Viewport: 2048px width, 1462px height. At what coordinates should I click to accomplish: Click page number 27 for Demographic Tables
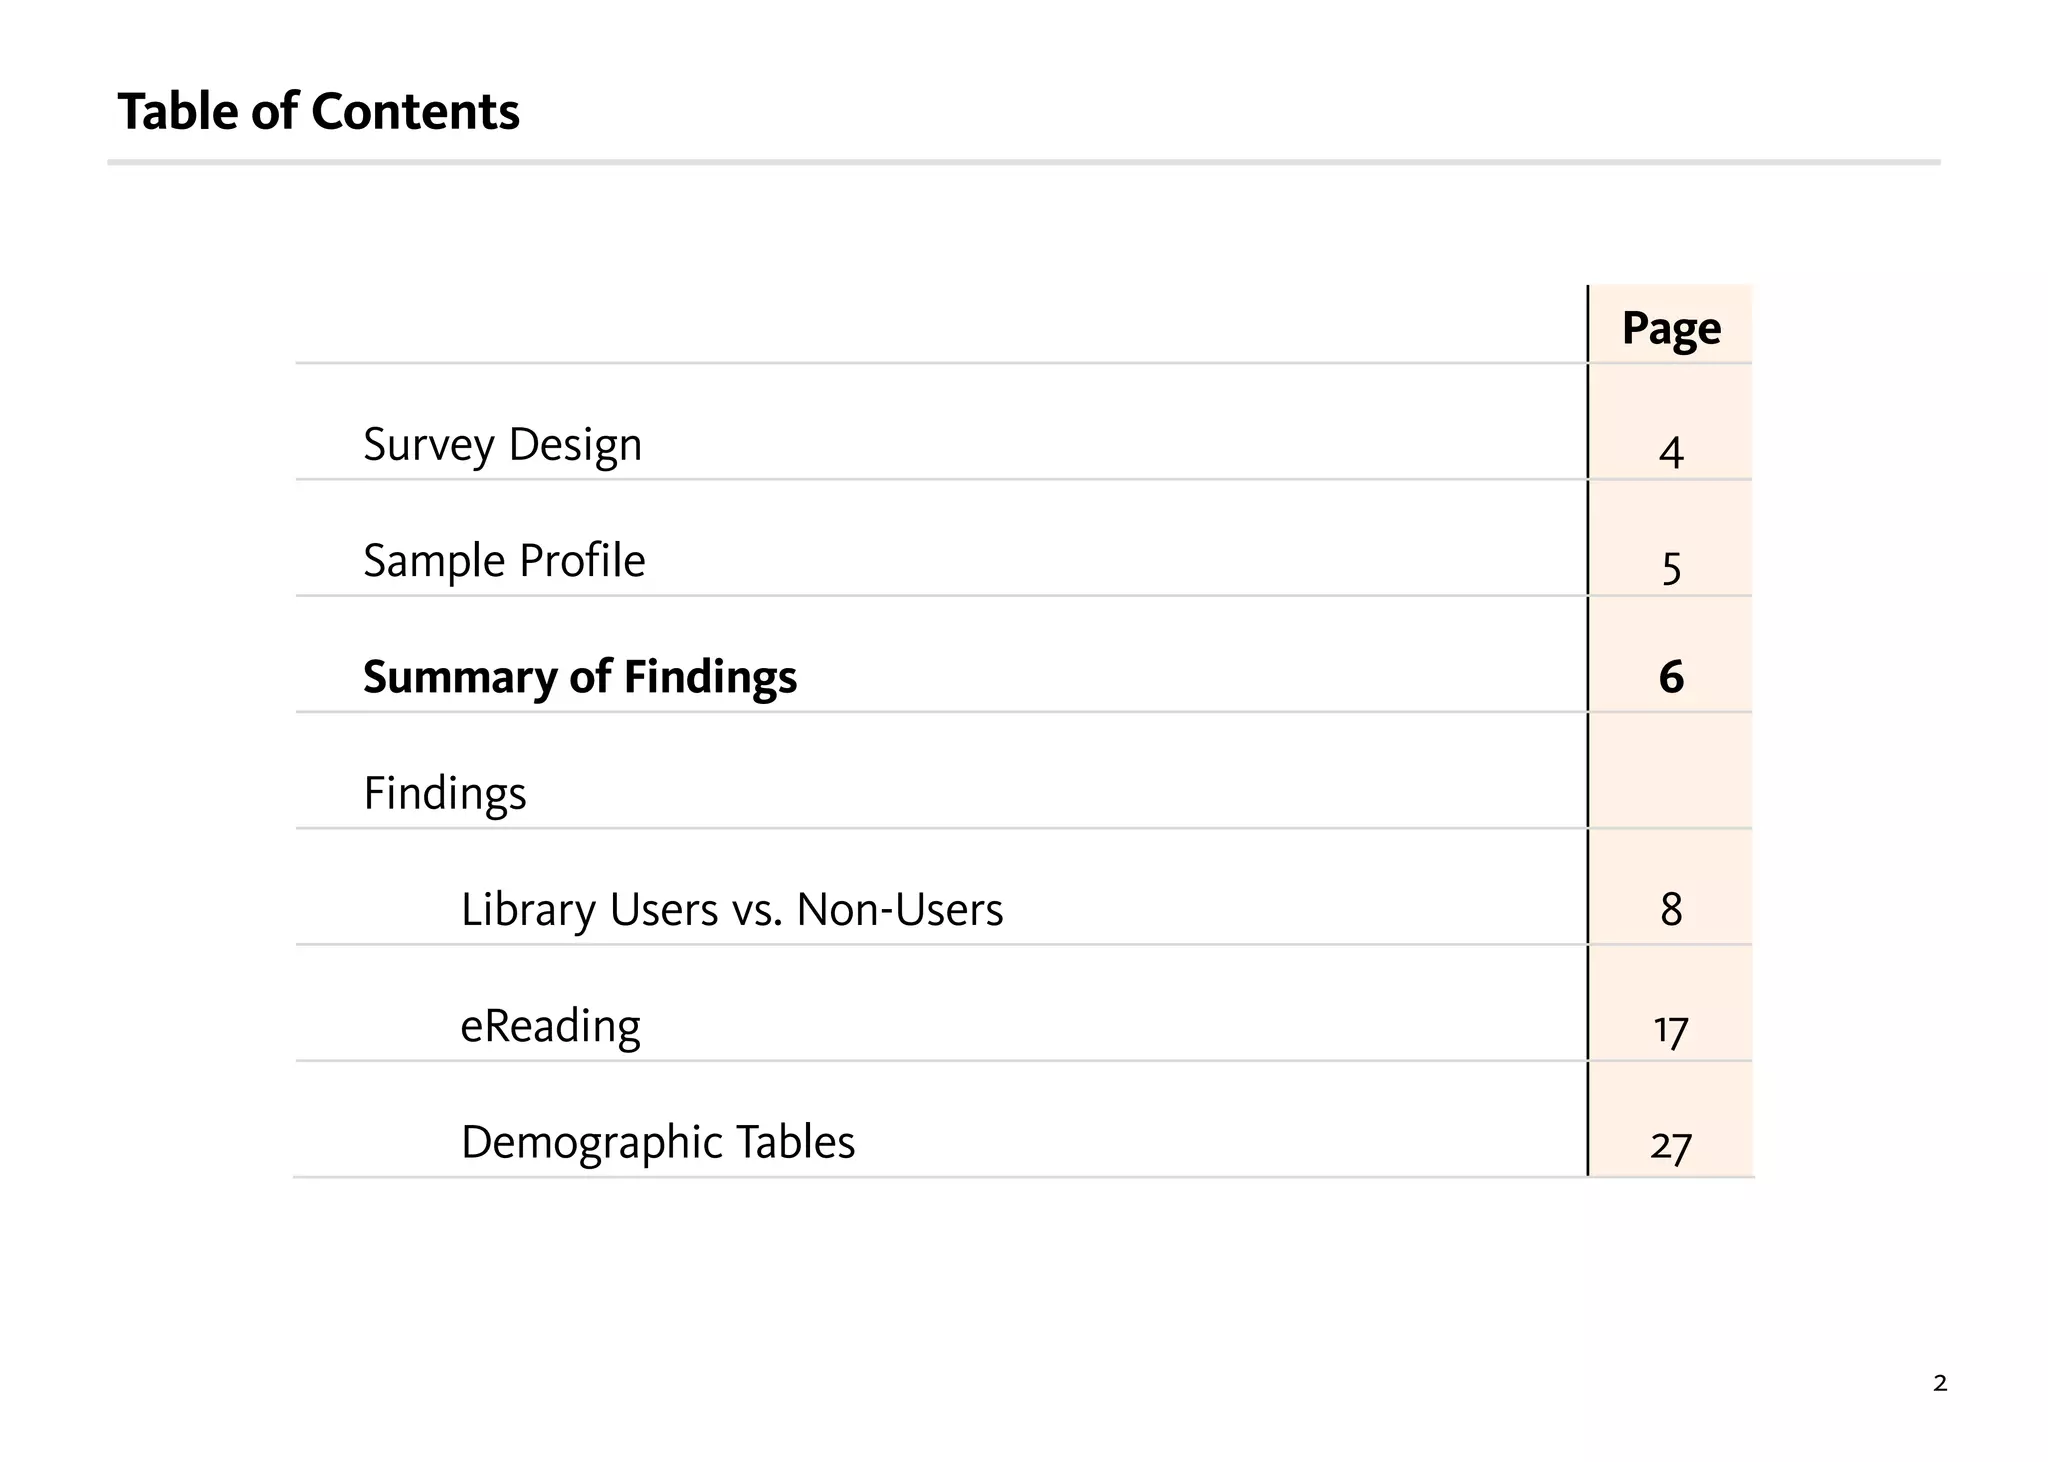[x=1671, y=1146]
